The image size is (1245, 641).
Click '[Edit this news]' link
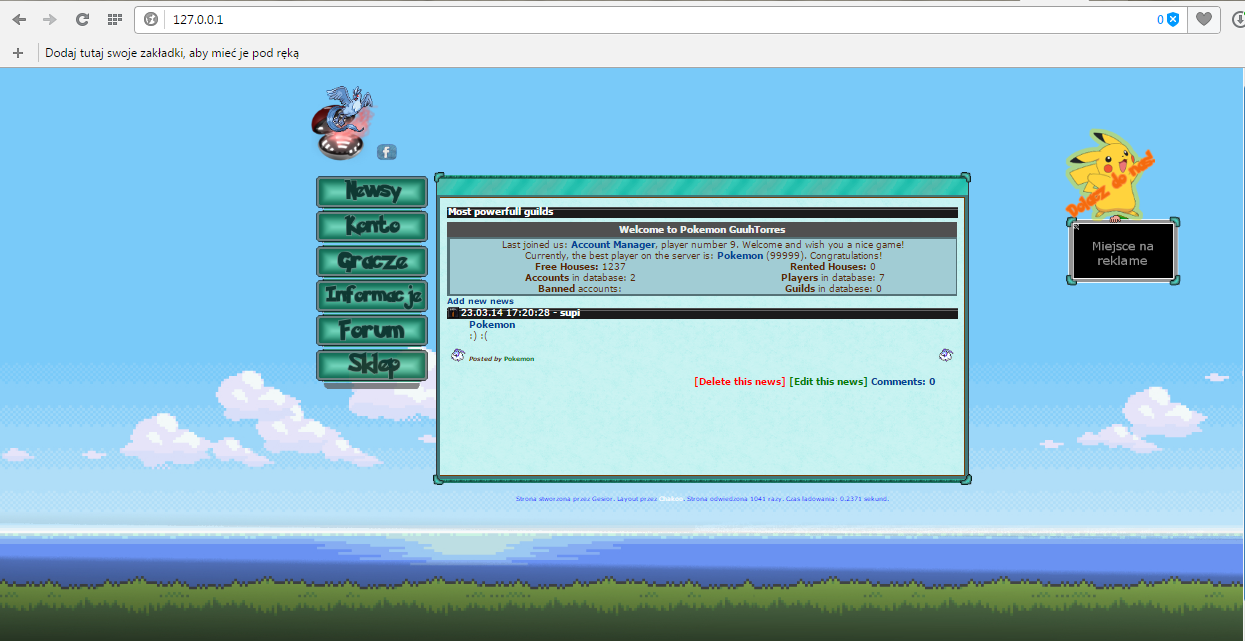coord(828,382)
